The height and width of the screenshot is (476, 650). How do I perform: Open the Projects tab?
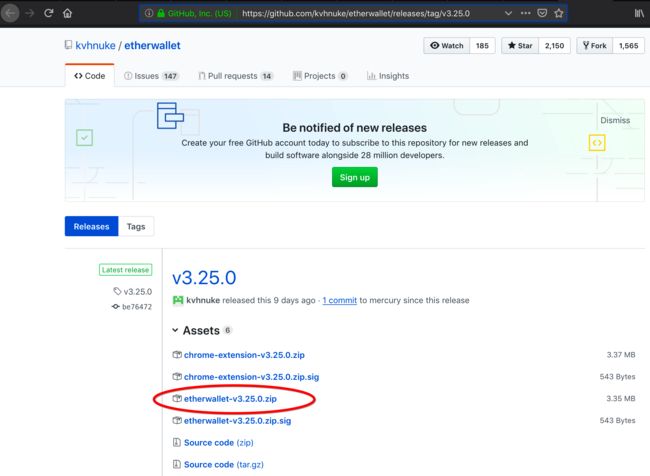[x=320, y=76]
